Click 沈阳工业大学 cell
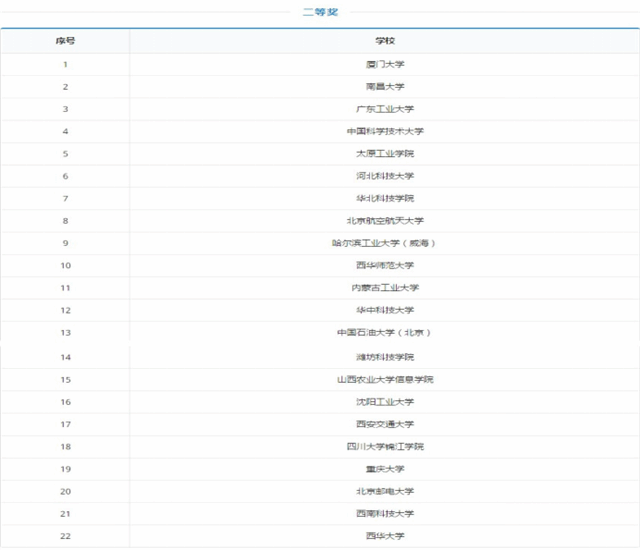The image size is (640, 550). [x=385, y=402]
